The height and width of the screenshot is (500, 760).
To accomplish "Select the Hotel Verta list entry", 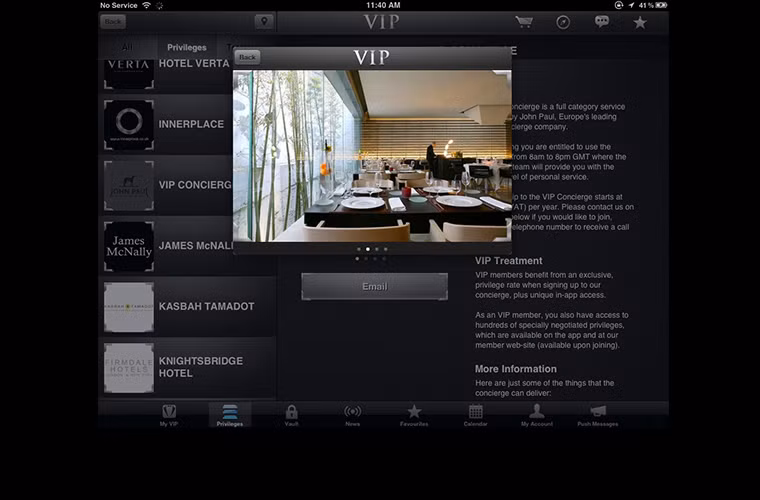I will click(166, 76).
